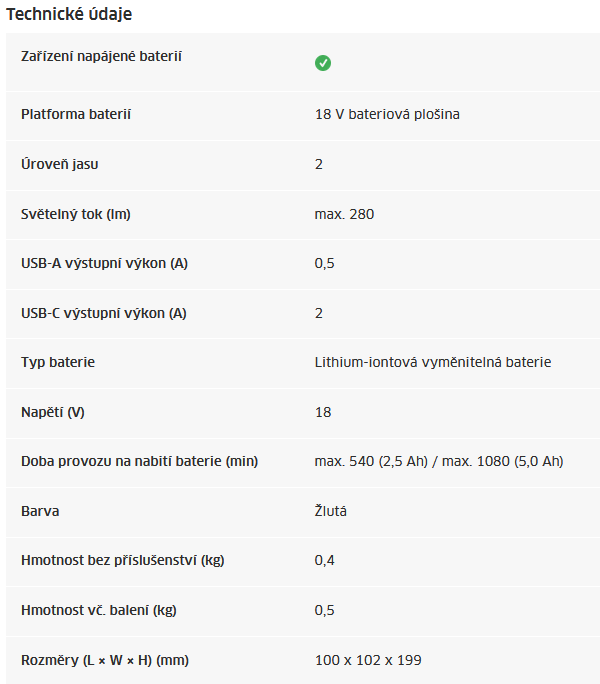Click the "Světelný tok (lm)" label
The width and height of the screenshot is (600, 684).
point(76,214)
